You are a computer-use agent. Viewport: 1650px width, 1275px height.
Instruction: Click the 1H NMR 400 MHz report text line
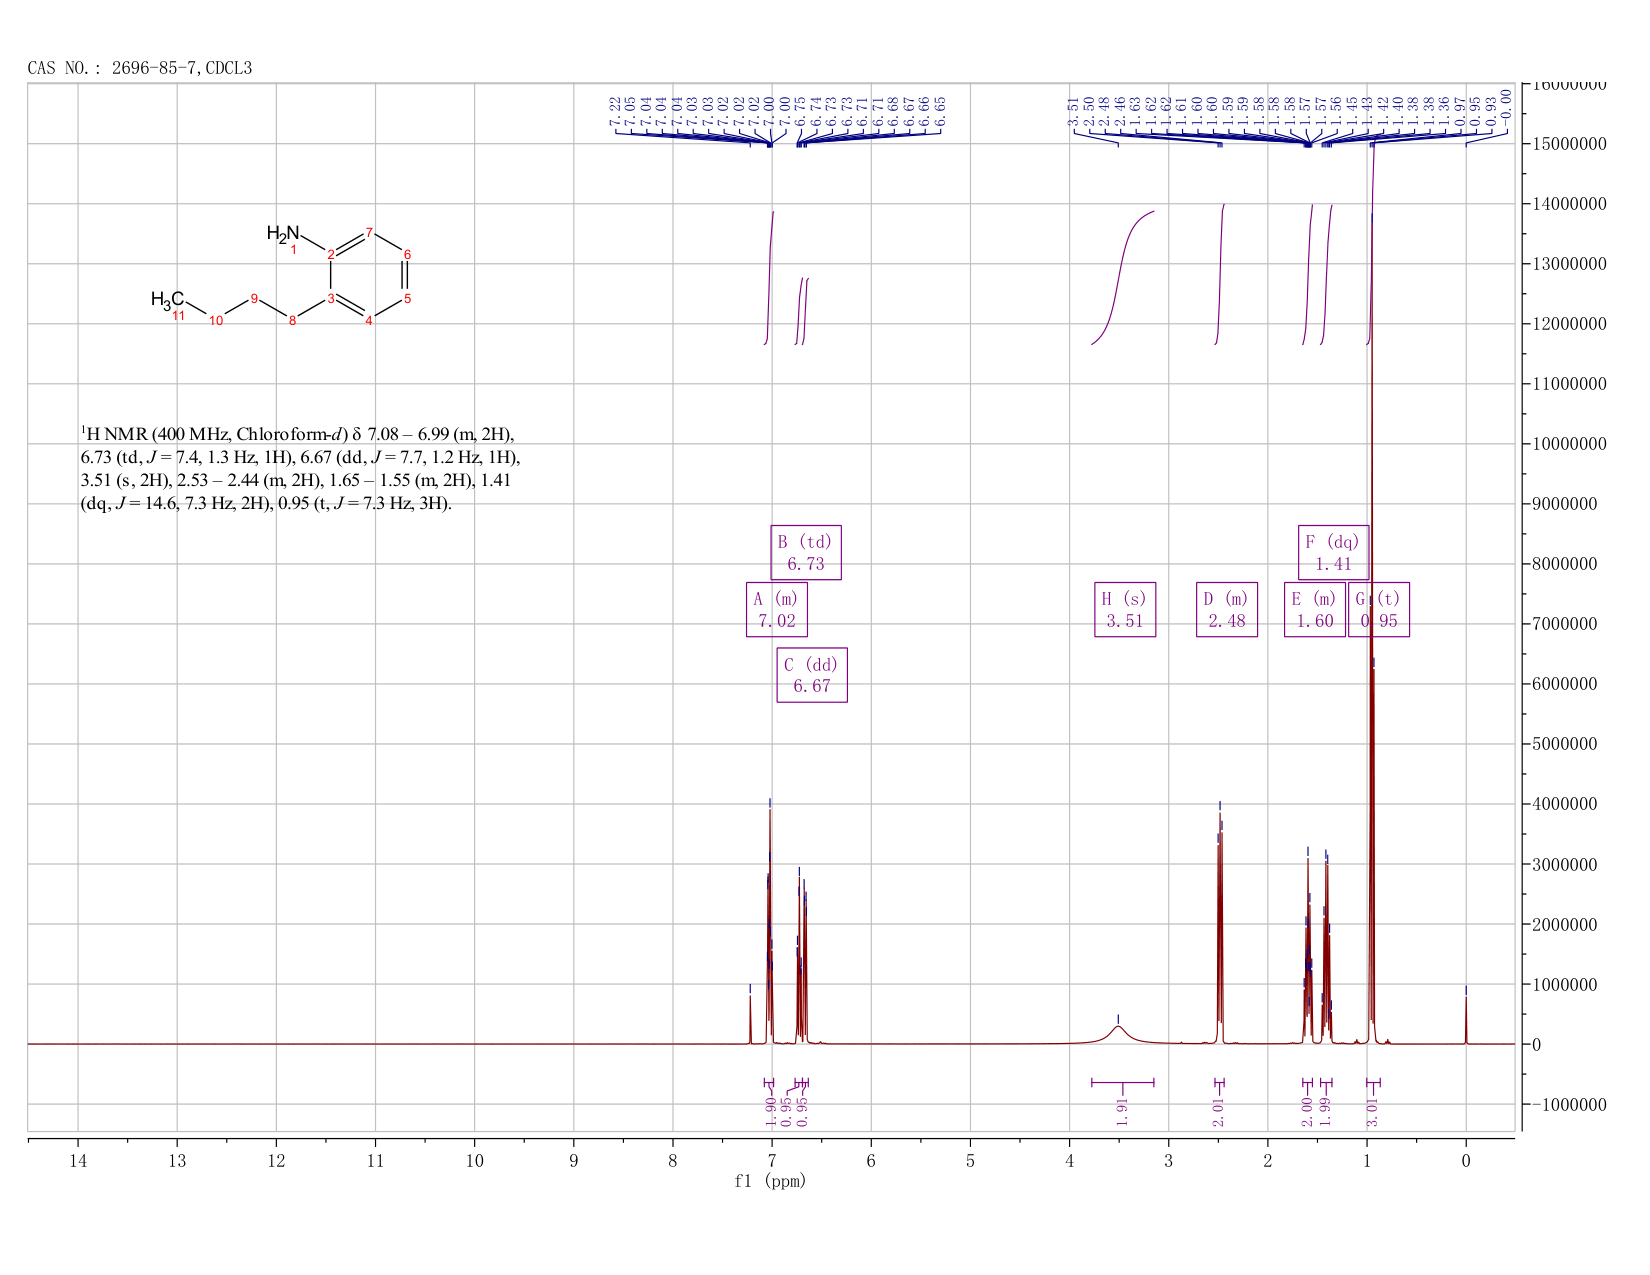pyautogui.click(x=297, y=434)
